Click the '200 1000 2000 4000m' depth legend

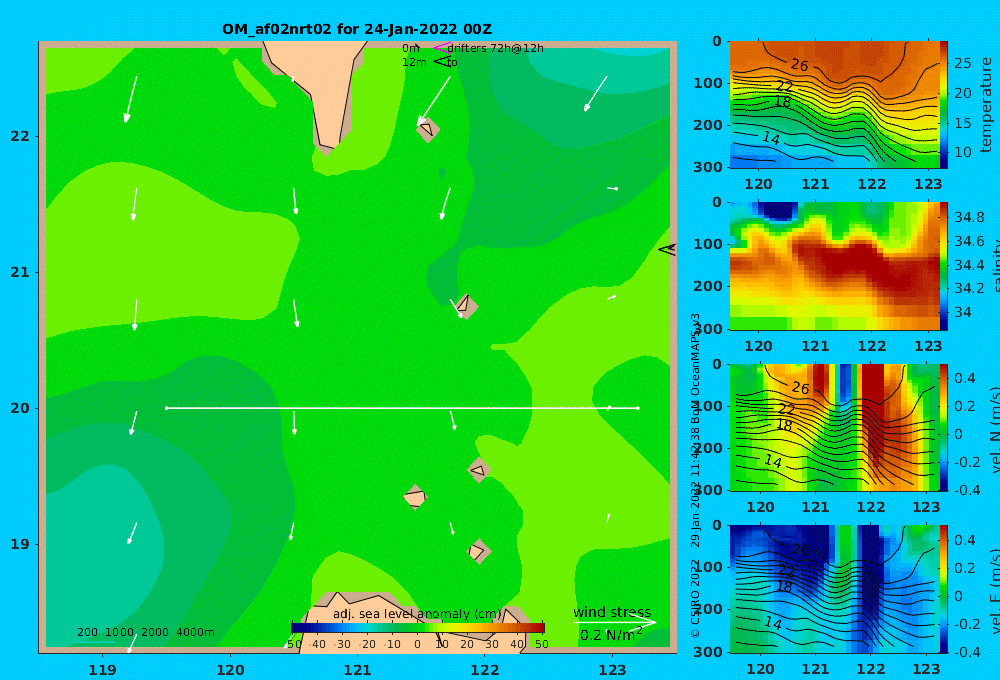tap(145, 632)
